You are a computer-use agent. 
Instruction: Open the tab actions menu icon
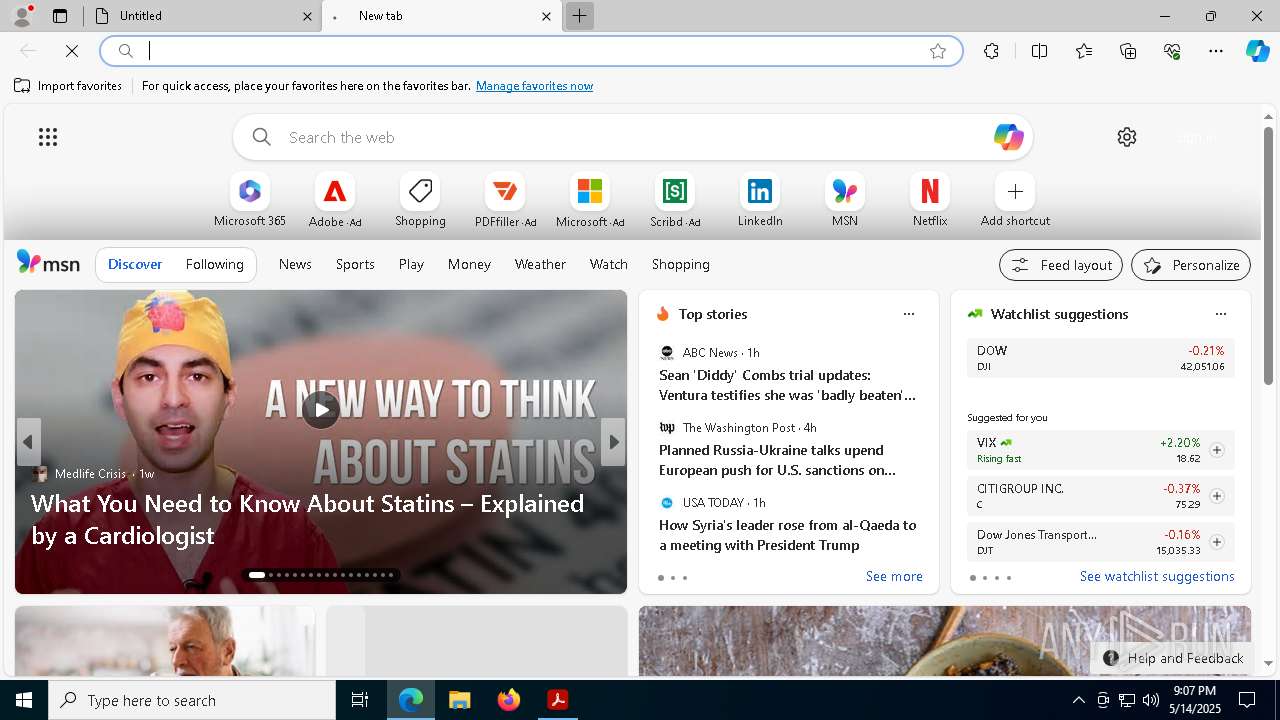(60, 16)
